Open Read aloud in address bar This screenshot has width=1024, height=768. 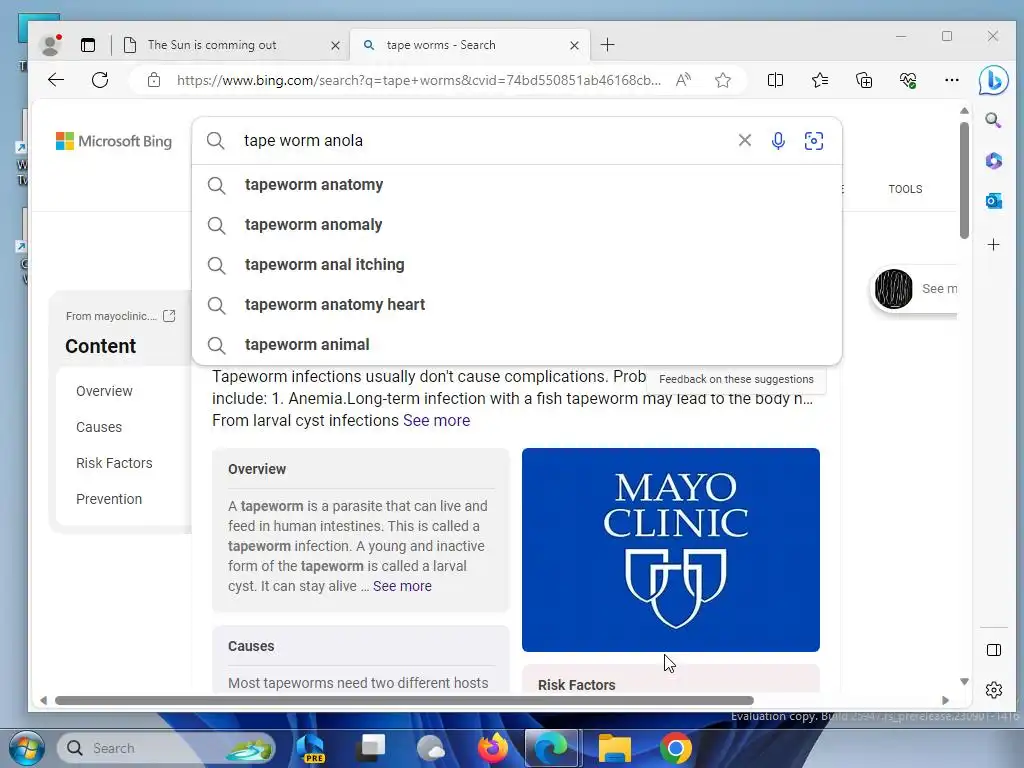pos(683,80)
